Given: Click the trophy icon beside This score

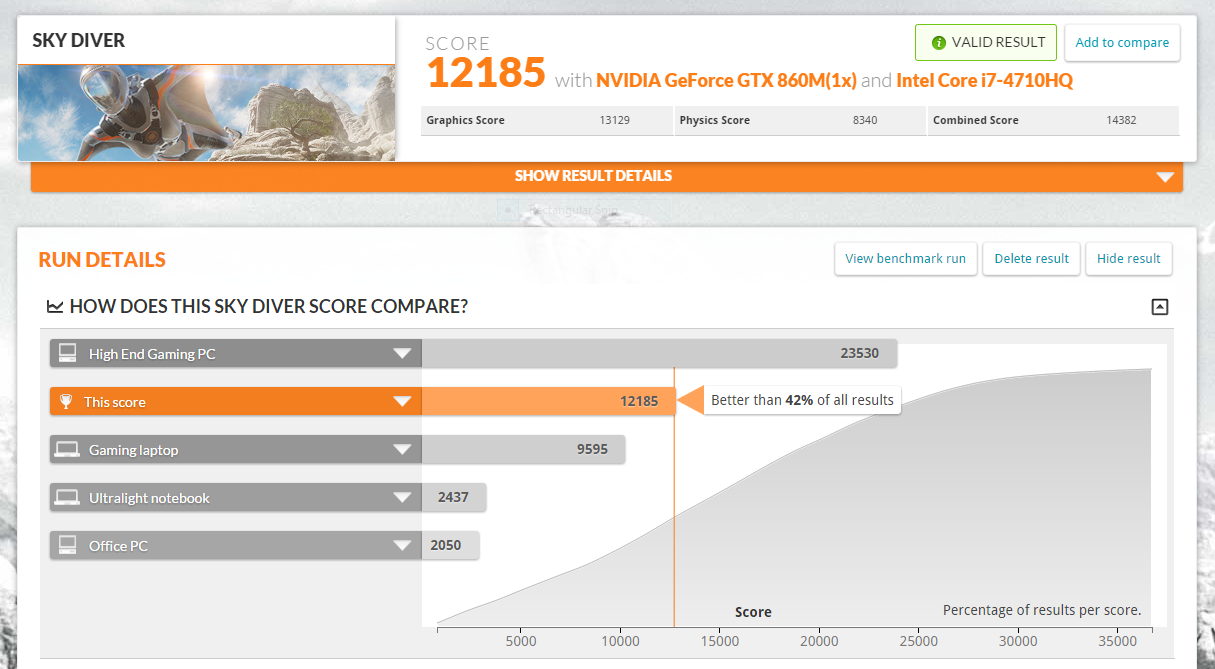Looking at the screenshot, I should click(66, 401).
